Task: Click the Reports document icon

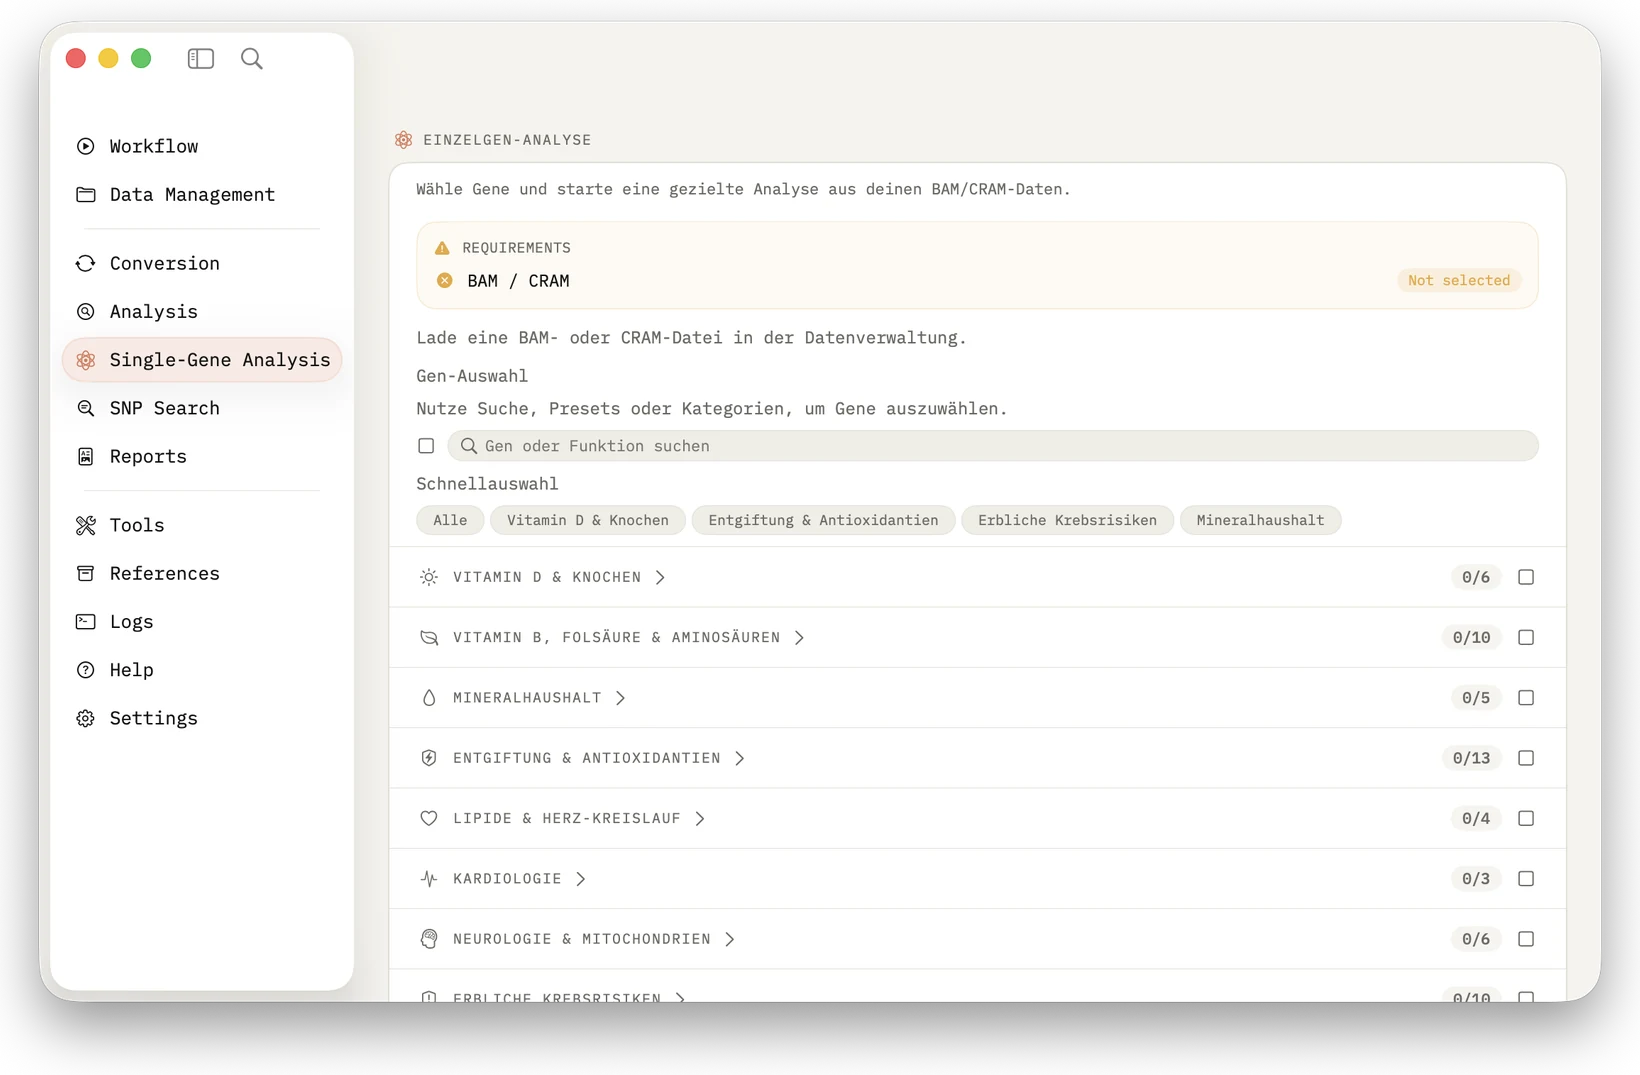Action: [x=86, y=456]
